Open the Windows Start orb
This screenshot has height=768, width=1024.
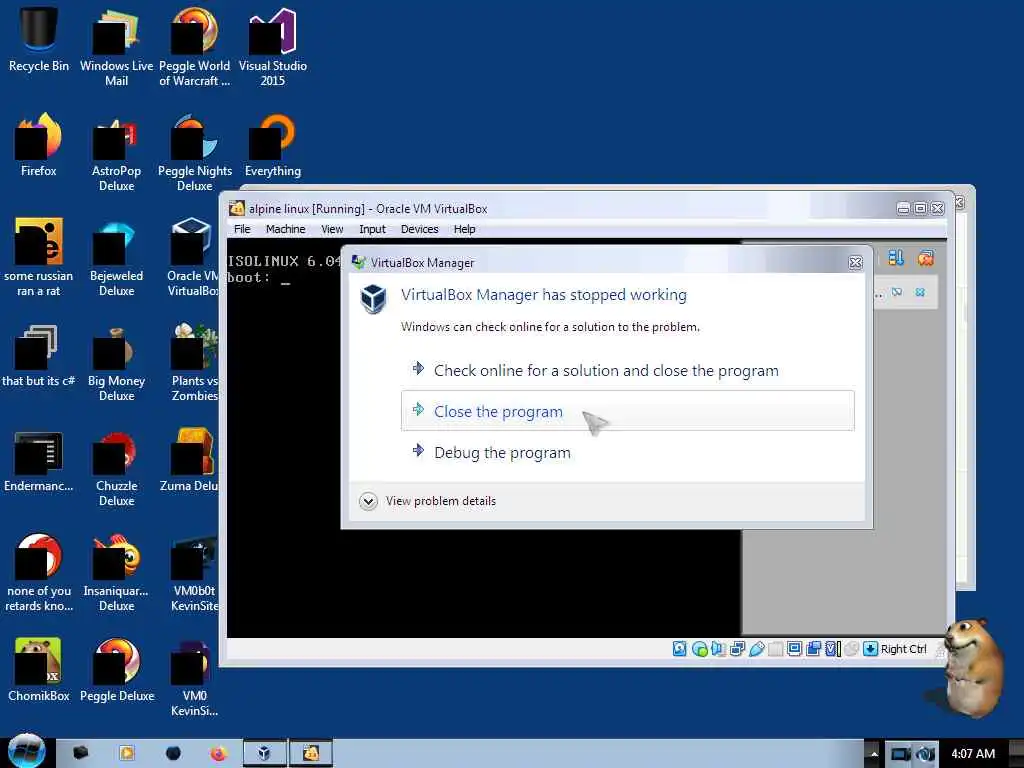point(26,751)
